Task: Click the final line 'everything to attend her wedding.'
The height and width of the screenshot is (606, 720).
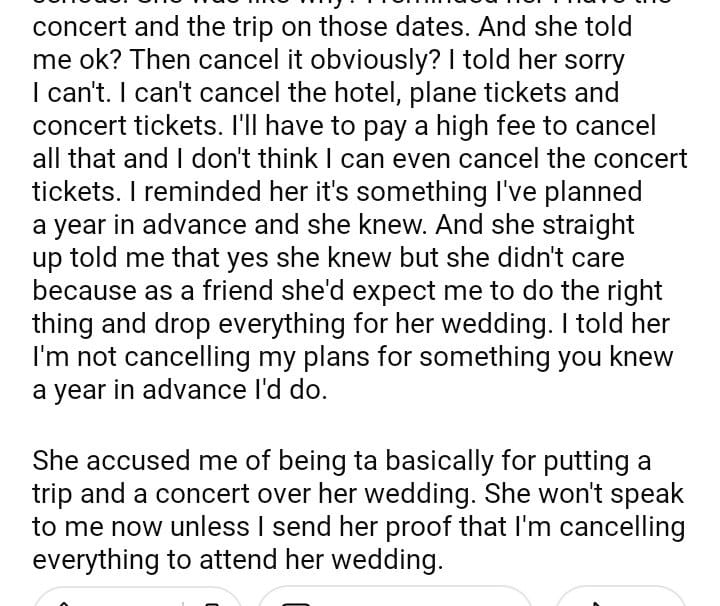Action: 238,559
